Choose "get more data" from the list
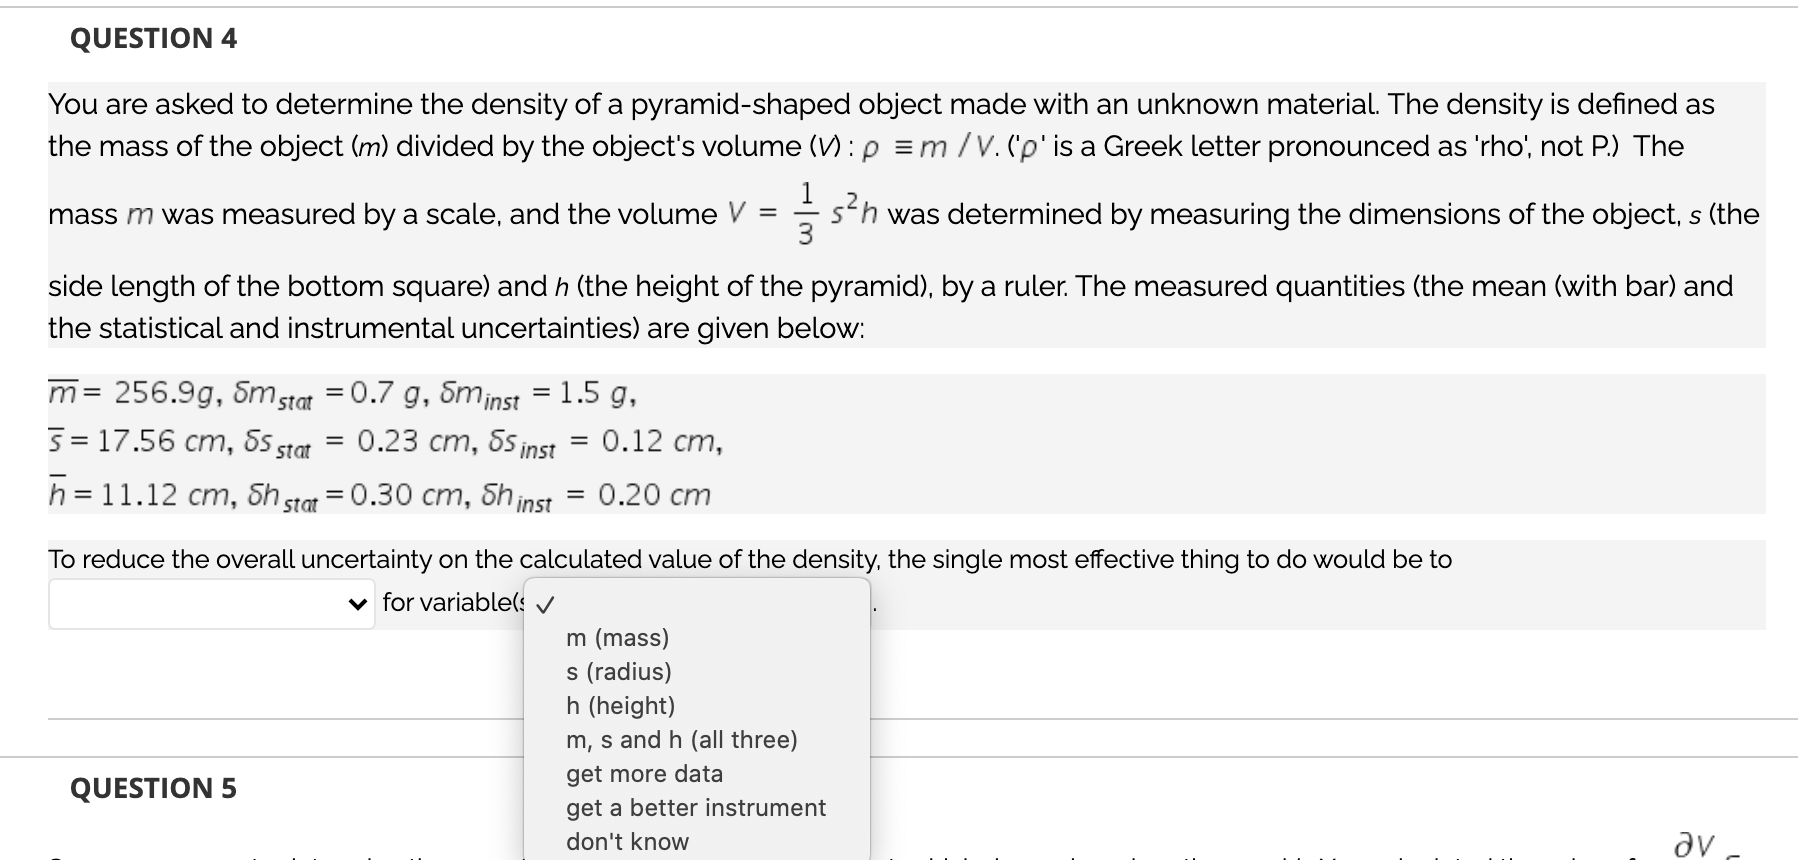The height and width of the screenshot is (860, 1798). point(644,773)
